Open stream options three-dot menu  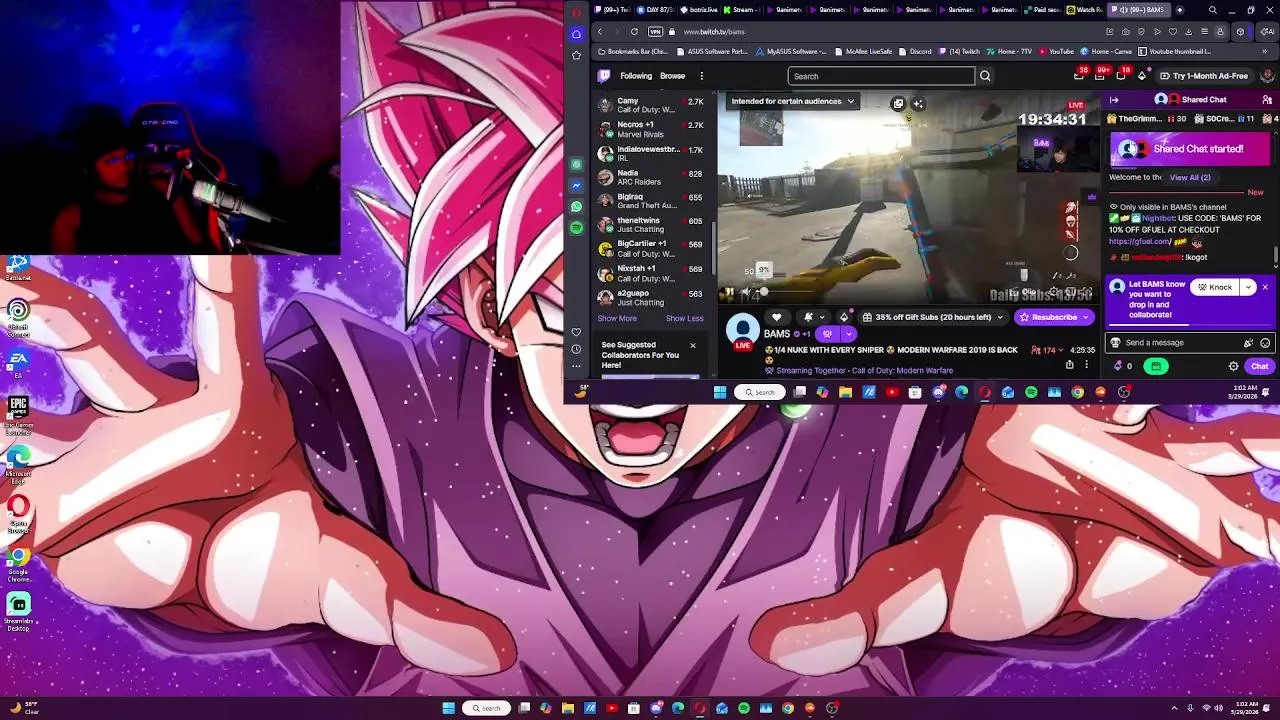tap(1086, 365)
